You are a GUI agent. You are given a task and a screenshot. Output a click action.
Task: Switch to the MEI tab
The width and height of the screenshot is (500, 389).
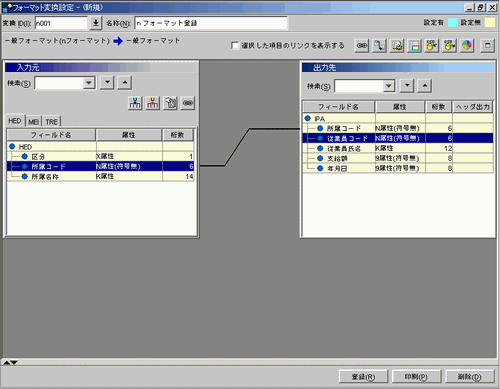[33, 121]
